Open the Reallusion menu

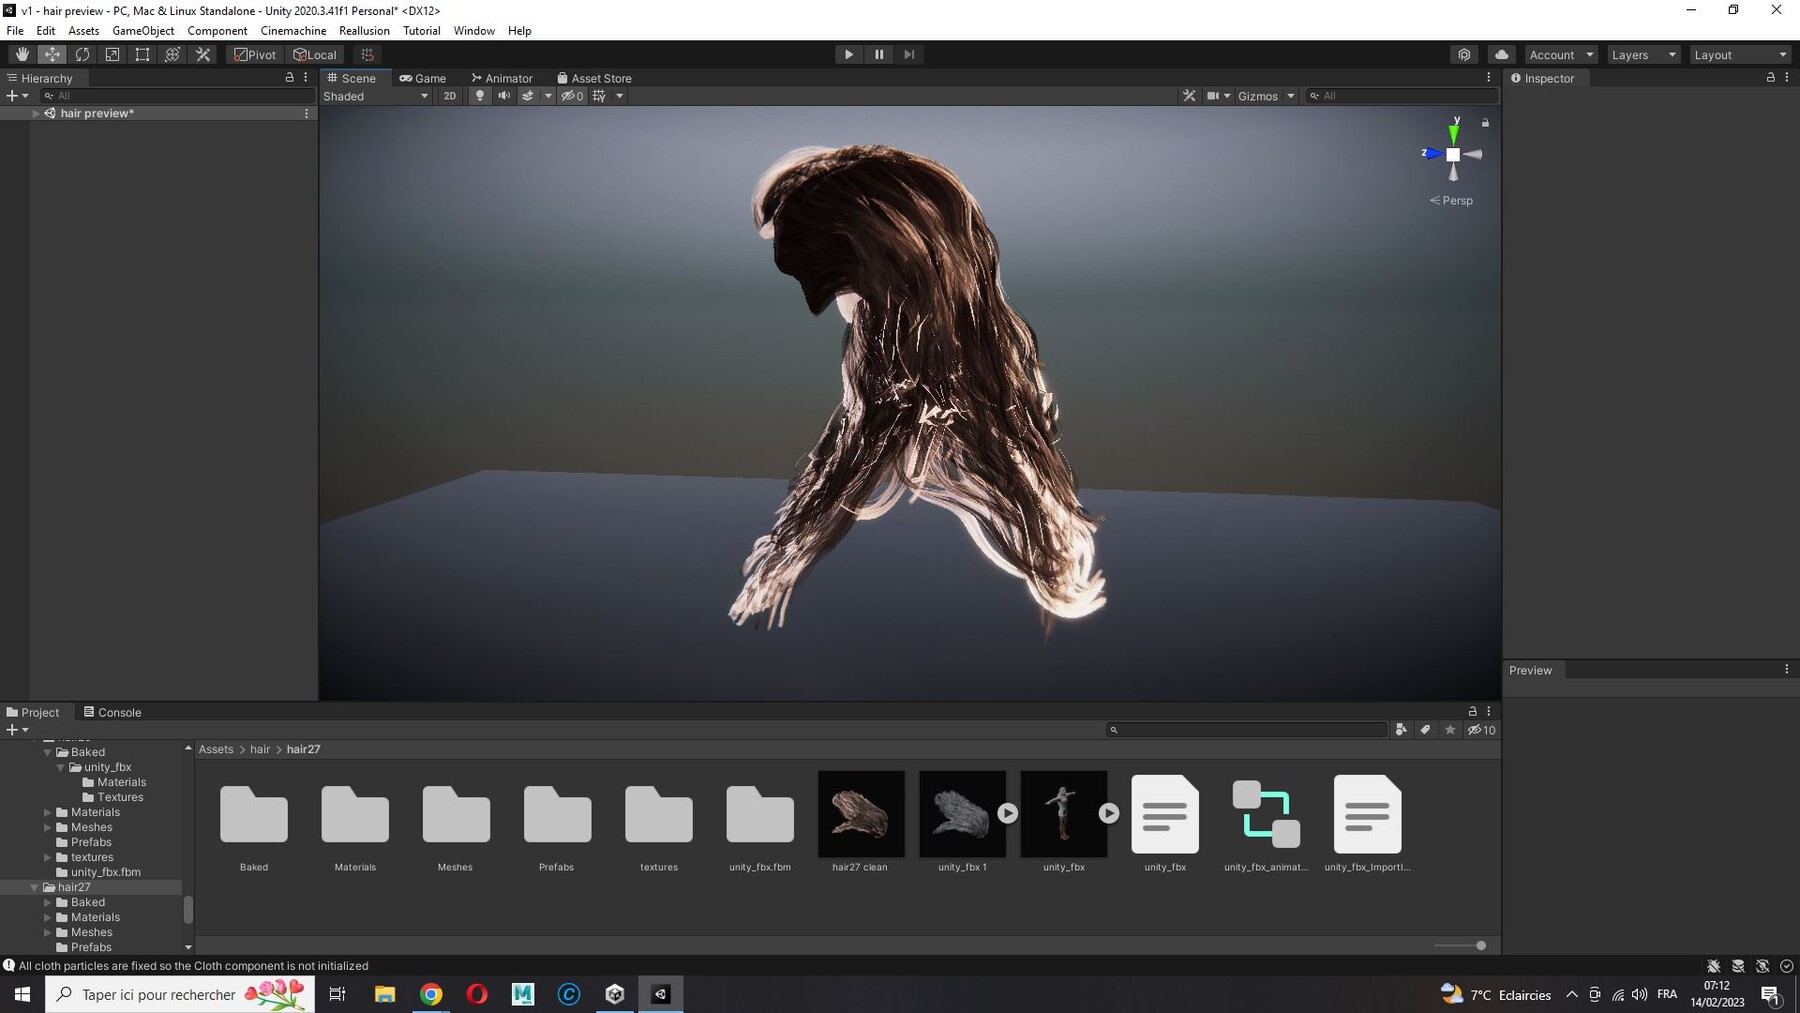(x=364, y=31)
